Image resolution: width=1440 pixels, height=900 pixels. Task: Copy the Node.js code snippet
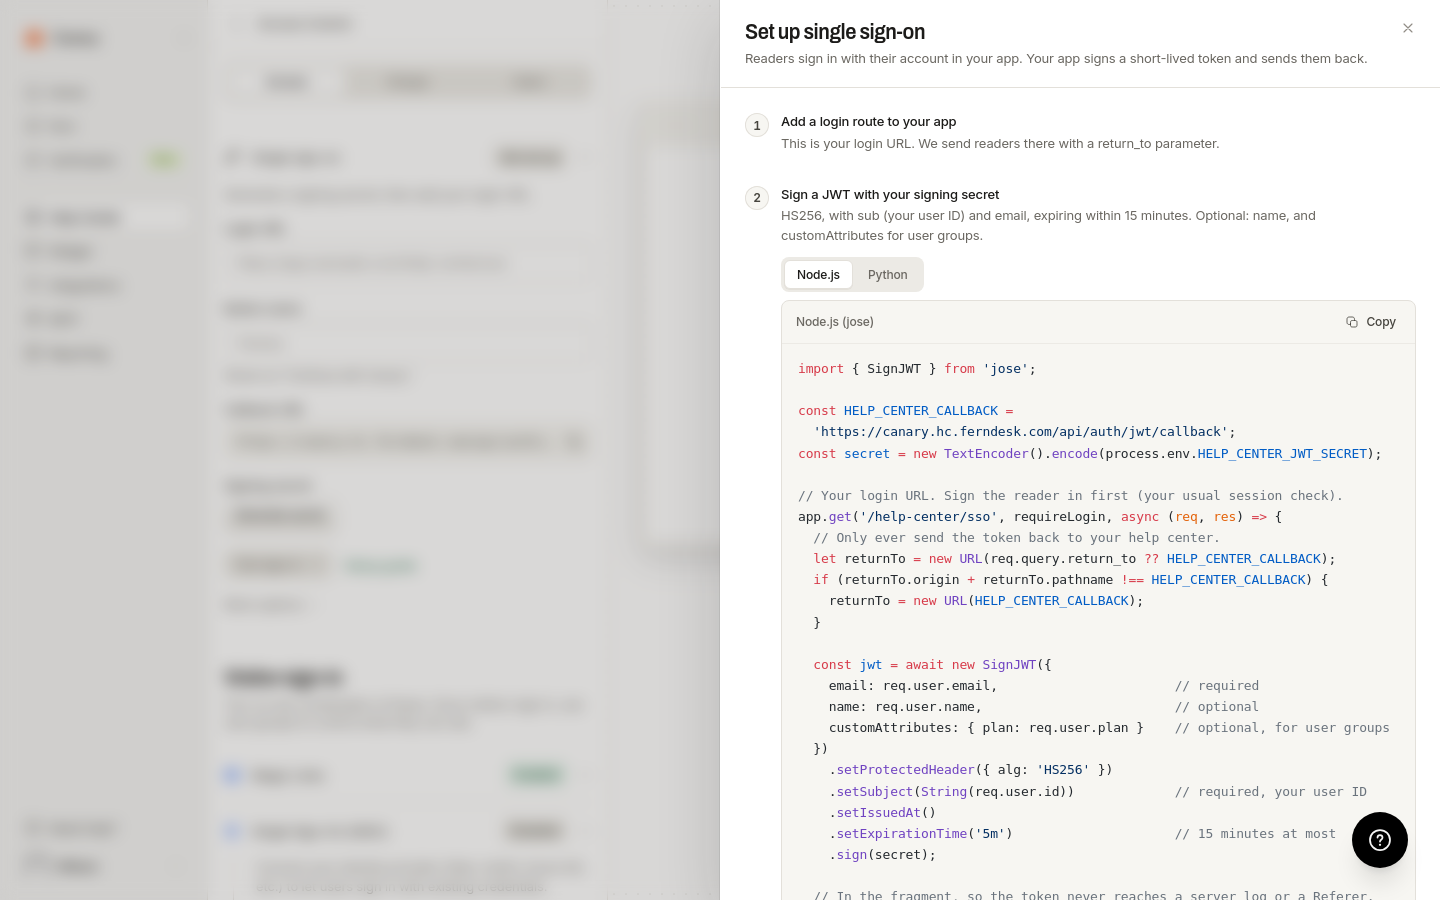[x=1371, y=322]
